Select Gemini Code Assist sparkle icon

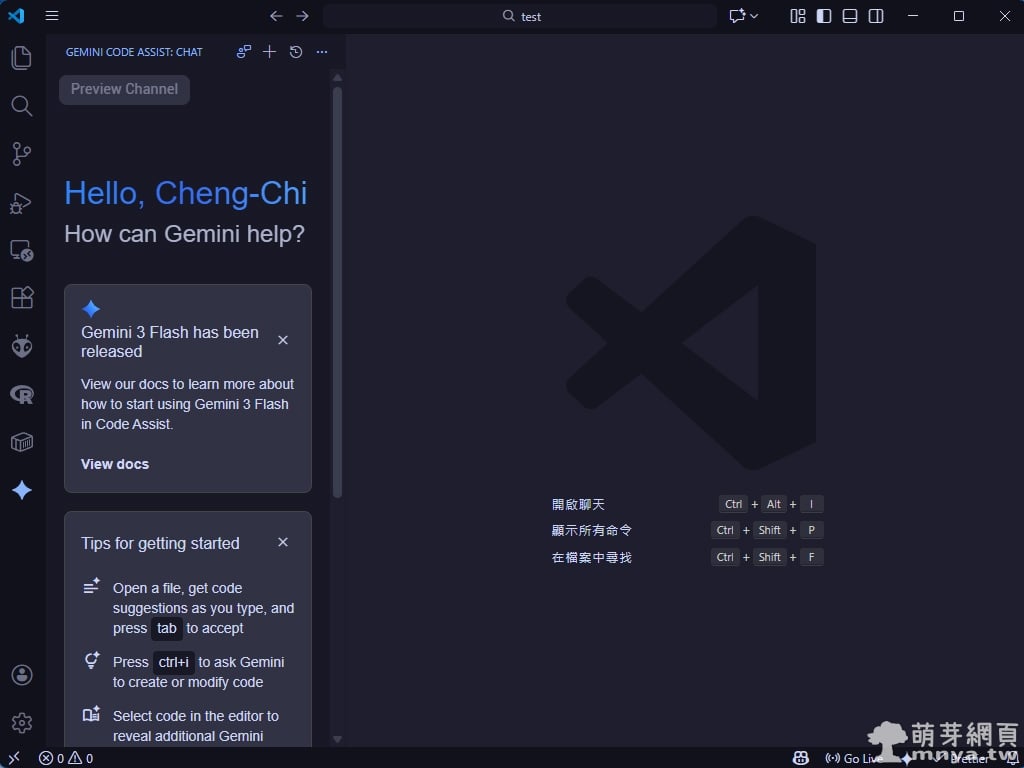pyautogui.click(x=21, y=490)
